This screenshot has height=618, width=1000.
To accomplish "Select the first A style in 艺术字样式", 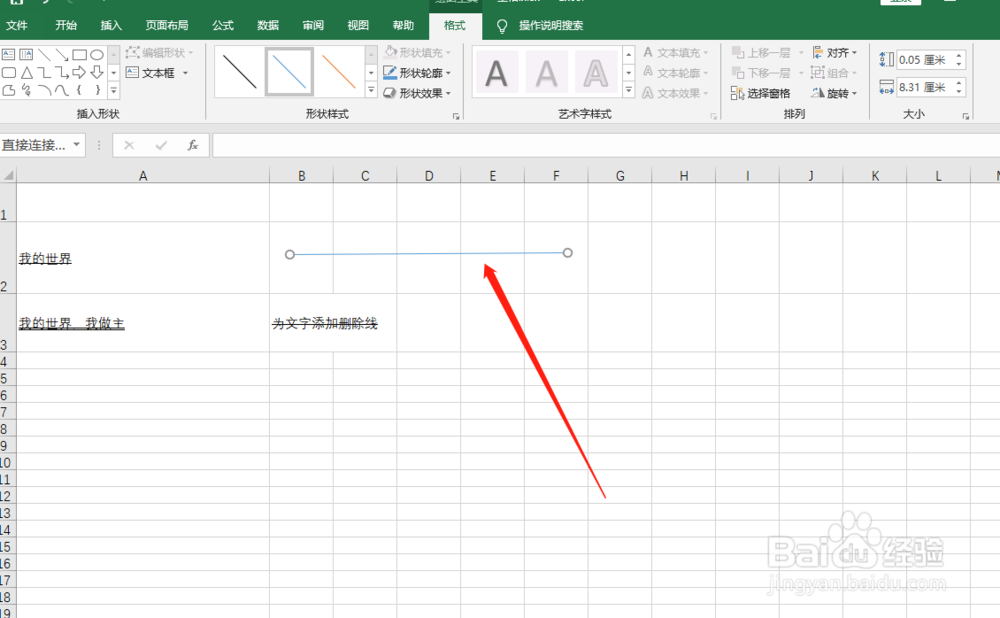I will [496, 71].
